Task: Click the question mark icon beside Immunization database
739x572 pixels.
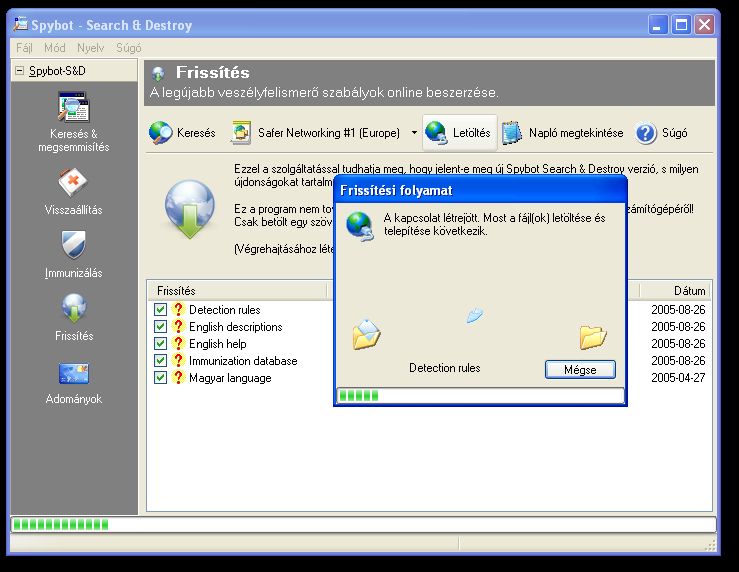Action: [x=178, y=360]
